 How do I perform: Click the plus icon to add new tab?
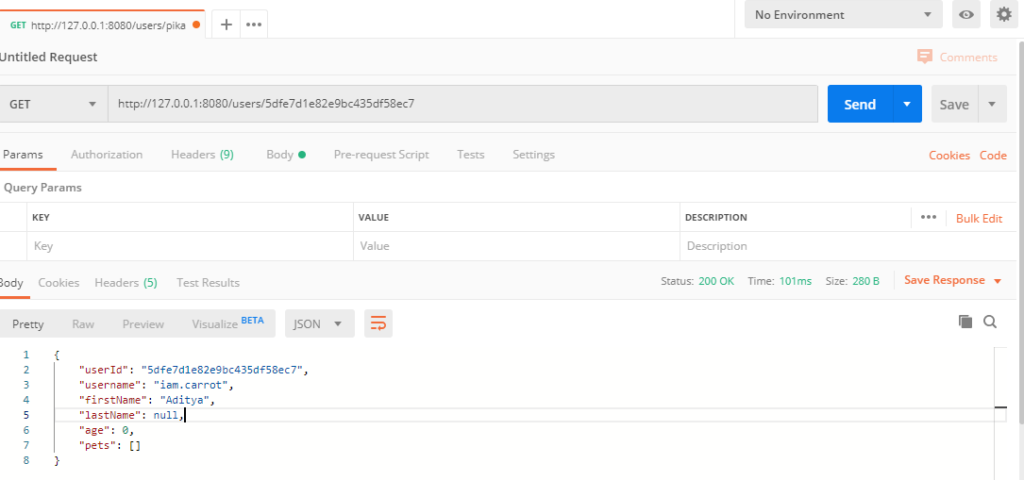point(227,24)
